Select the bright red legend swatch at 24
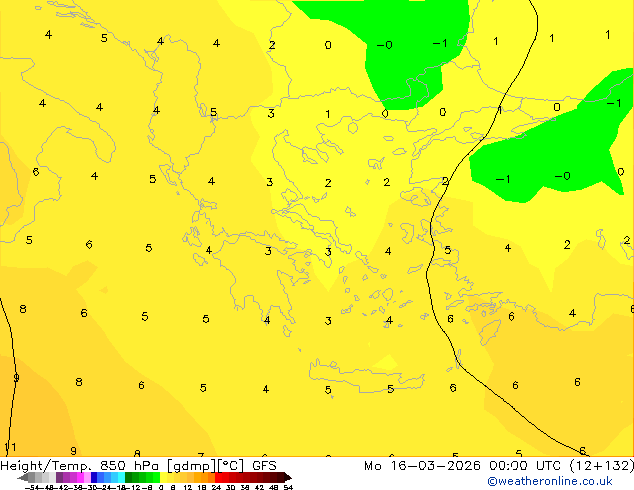Screen dimensions: 634x490 tap(218, 477)
